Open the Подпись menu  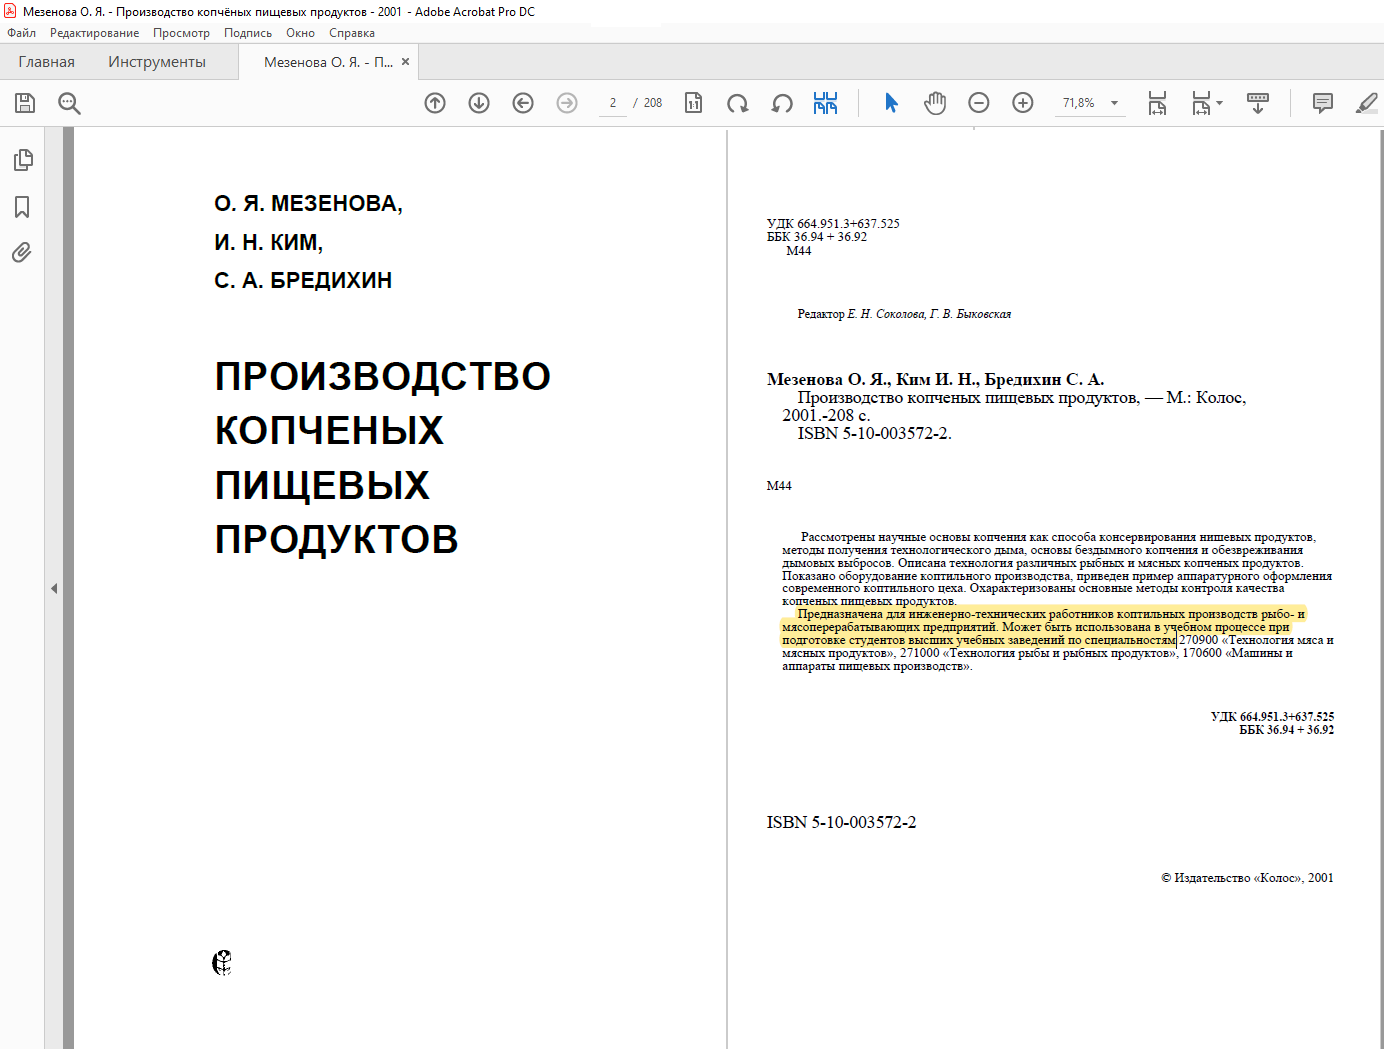248,33
